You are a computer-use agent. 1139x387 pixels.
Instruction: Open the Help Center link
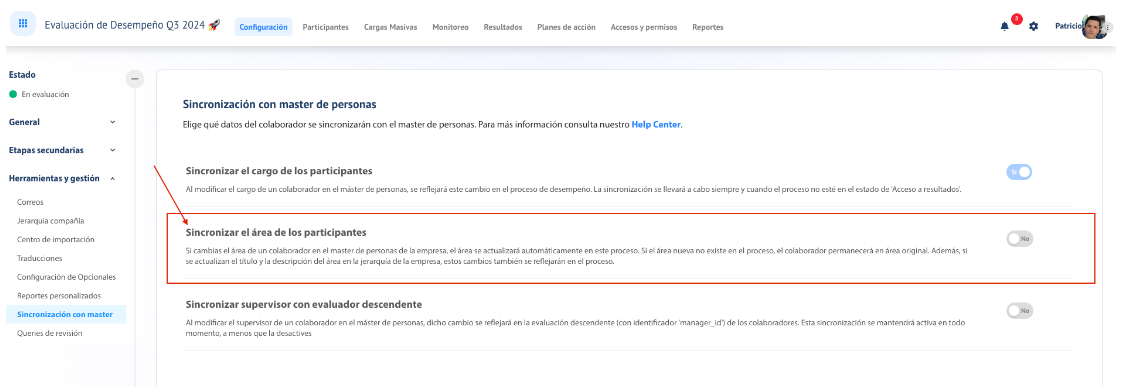coord(656,125)
